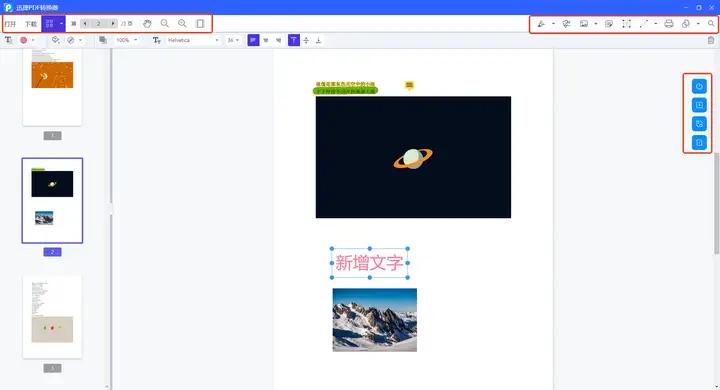Select page 1 thumbnail with orange image

(x=52, y=87)
